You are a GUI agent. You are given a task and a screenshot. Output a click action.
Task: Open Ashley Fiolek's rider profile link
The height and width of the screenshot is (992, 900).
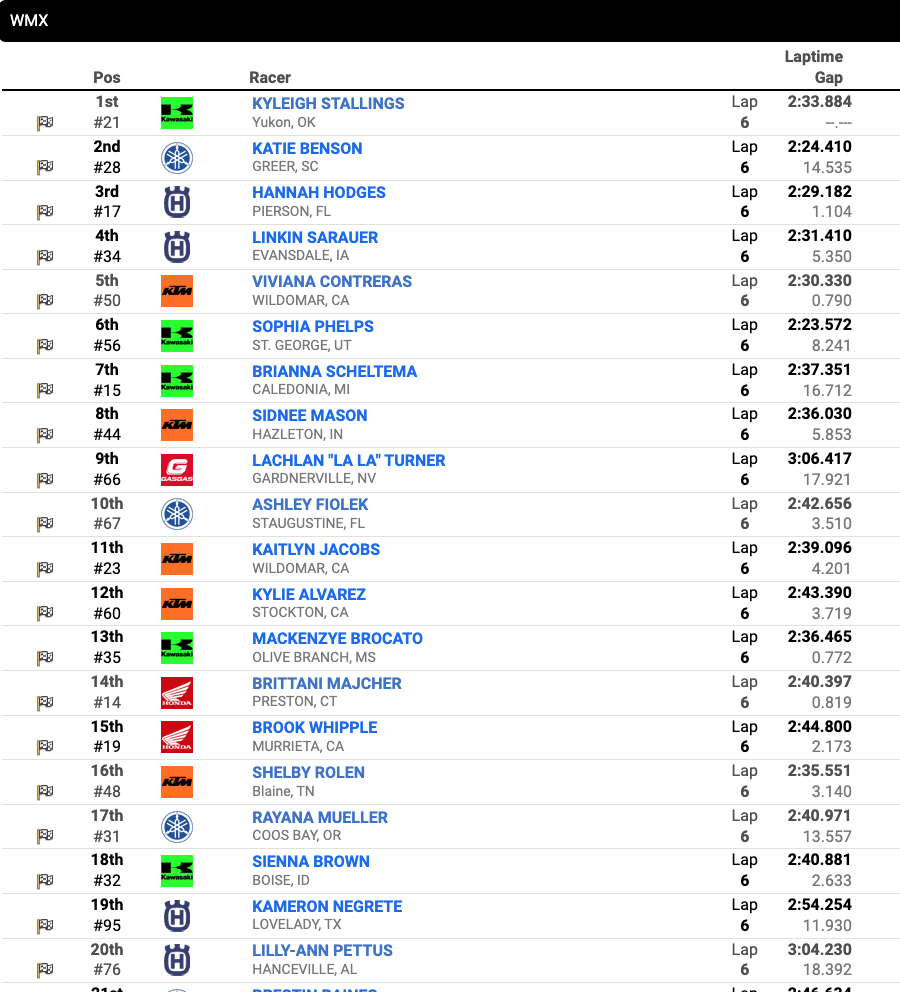pos(310,504)
